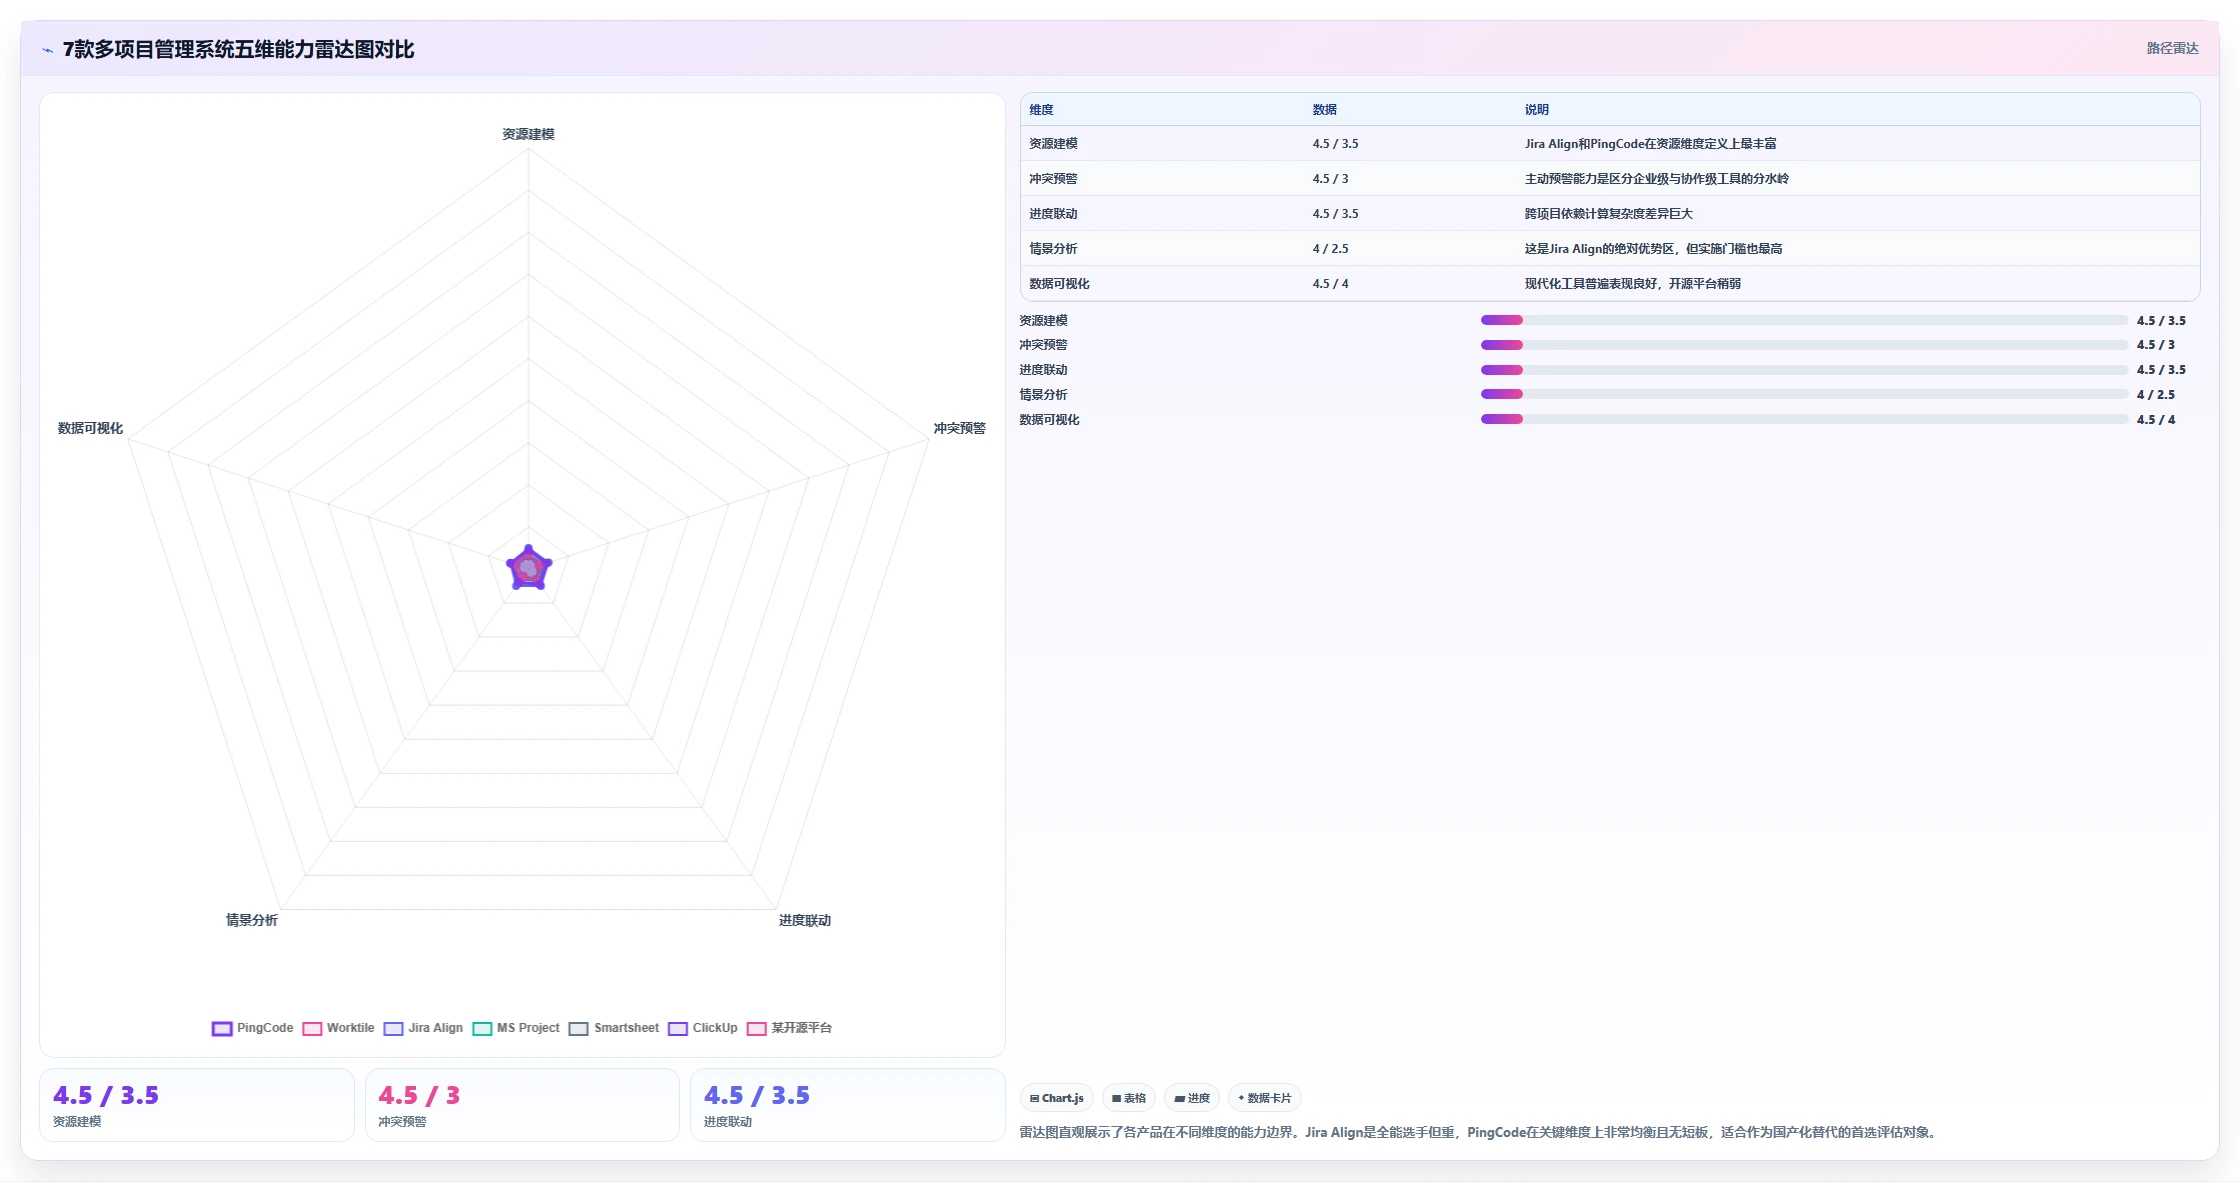Click the 数据卡片 tag chip

click(x=1264, y=1098)
